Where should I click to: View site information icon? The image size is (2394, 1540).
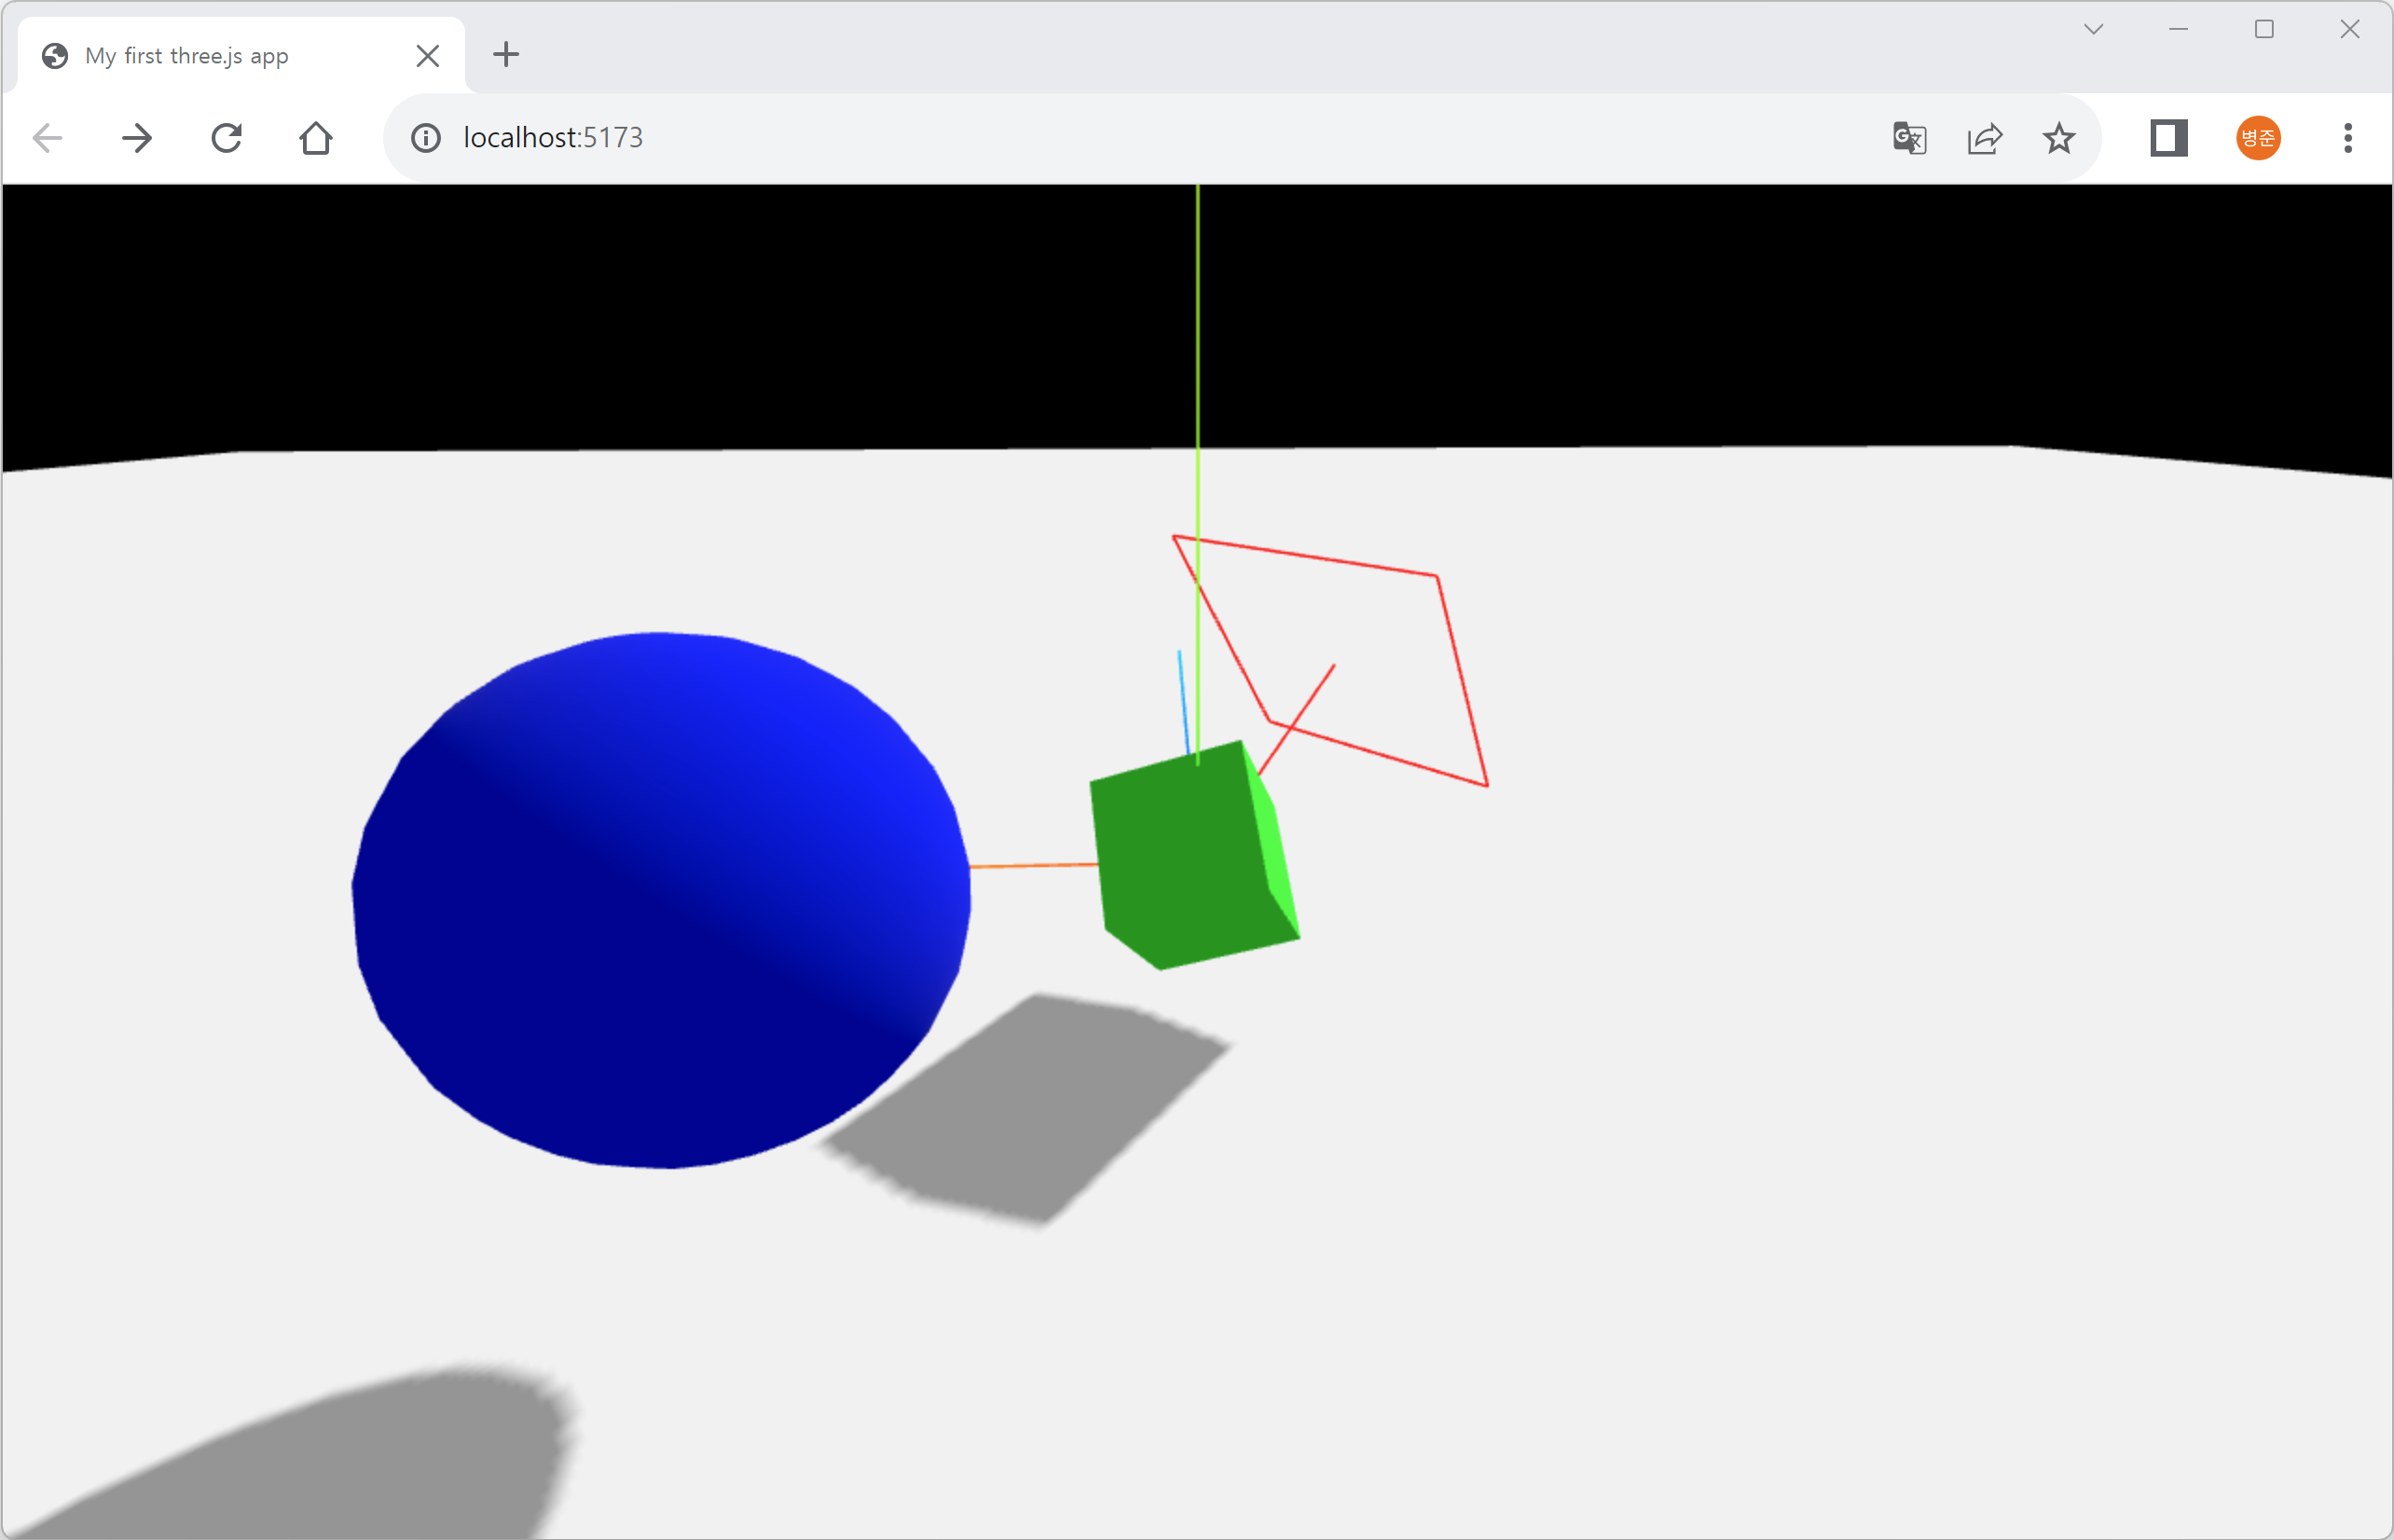pos(426,138)
